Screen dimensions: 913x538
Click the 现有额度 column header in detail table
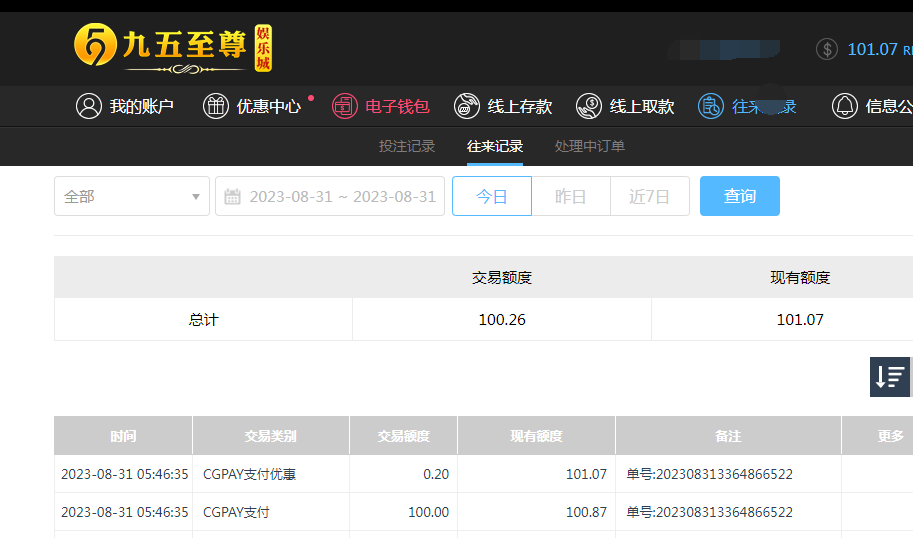point(536,436)
